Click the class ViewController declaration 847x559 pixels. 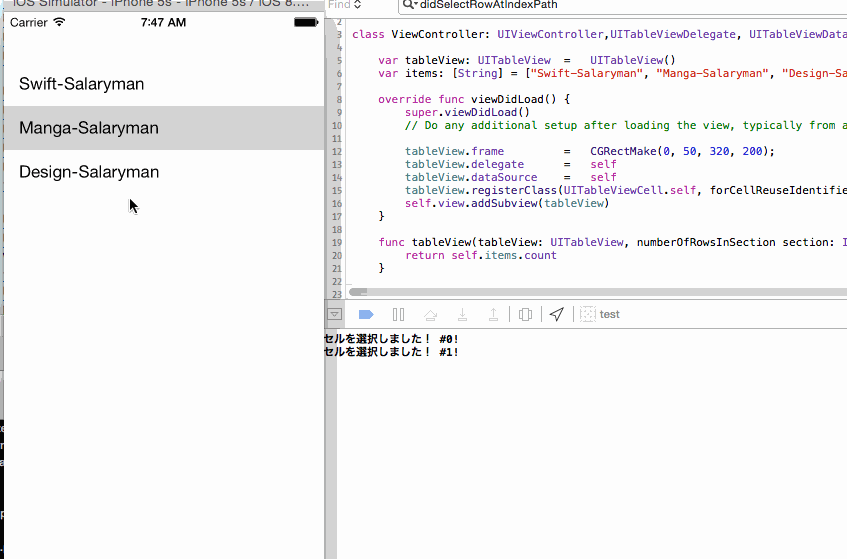[x=600, y=35]
